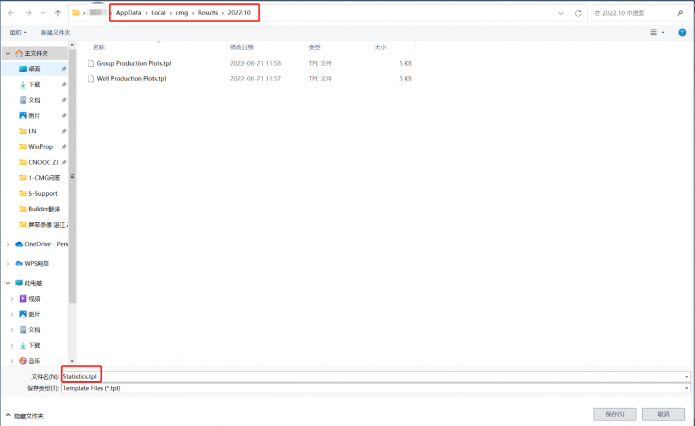Select Well Production Plots.tpl file
Viewport: 695px width, 426px height.
(x=130, y=78)
